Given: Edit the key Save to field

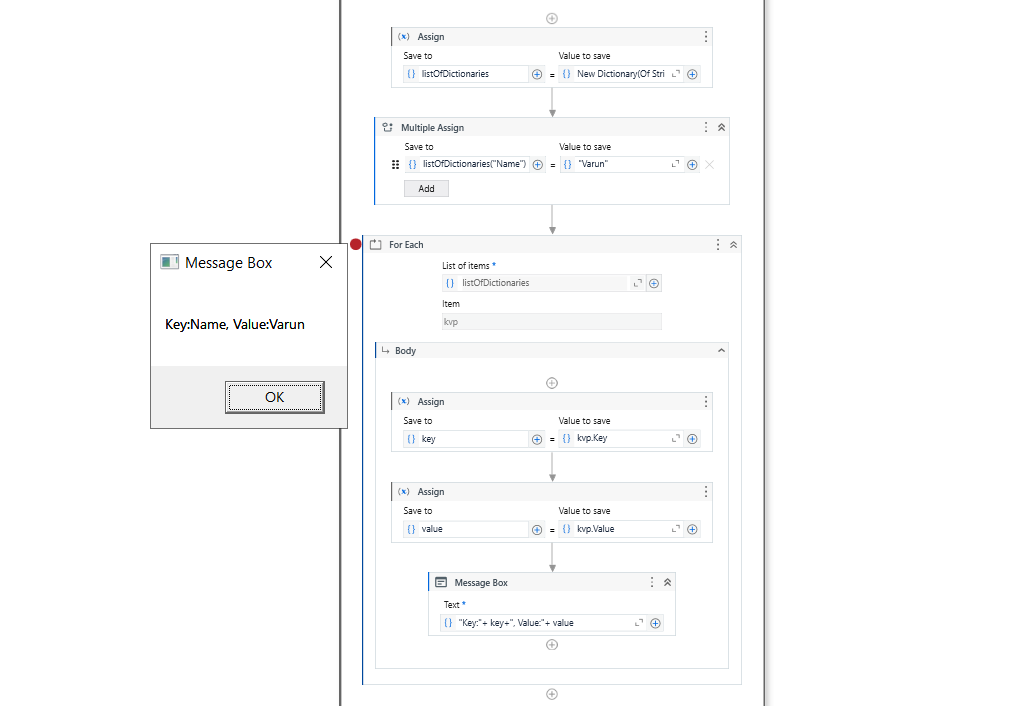Looking at the screenshot, I should point(466,439).
